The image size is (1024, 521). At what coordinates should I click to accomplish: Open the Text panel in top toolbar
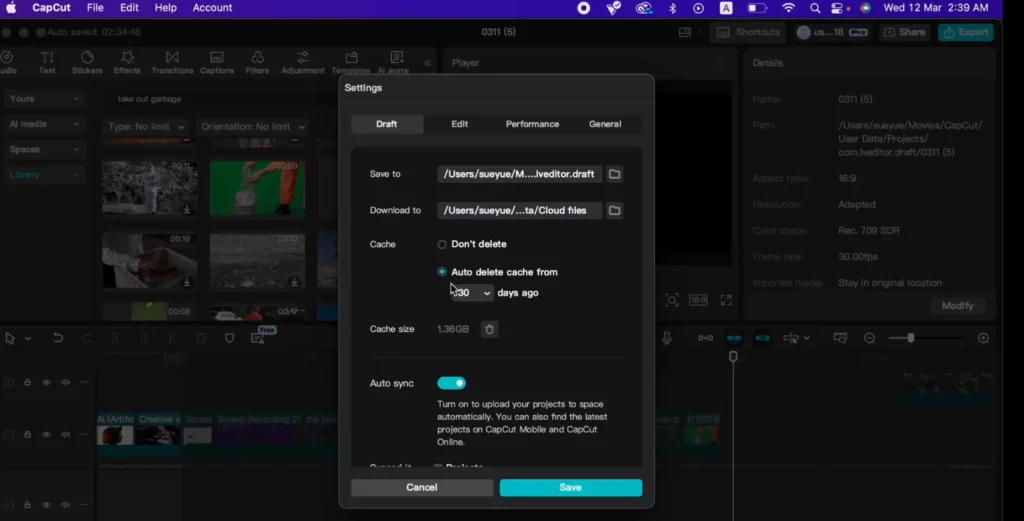pos(47,63)
